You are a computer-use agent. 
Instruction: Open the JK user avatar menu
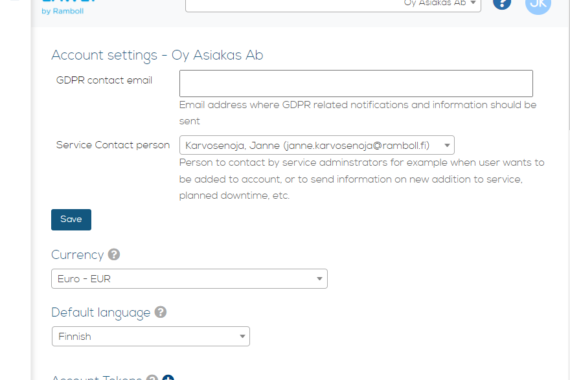(x=538, y=4)
